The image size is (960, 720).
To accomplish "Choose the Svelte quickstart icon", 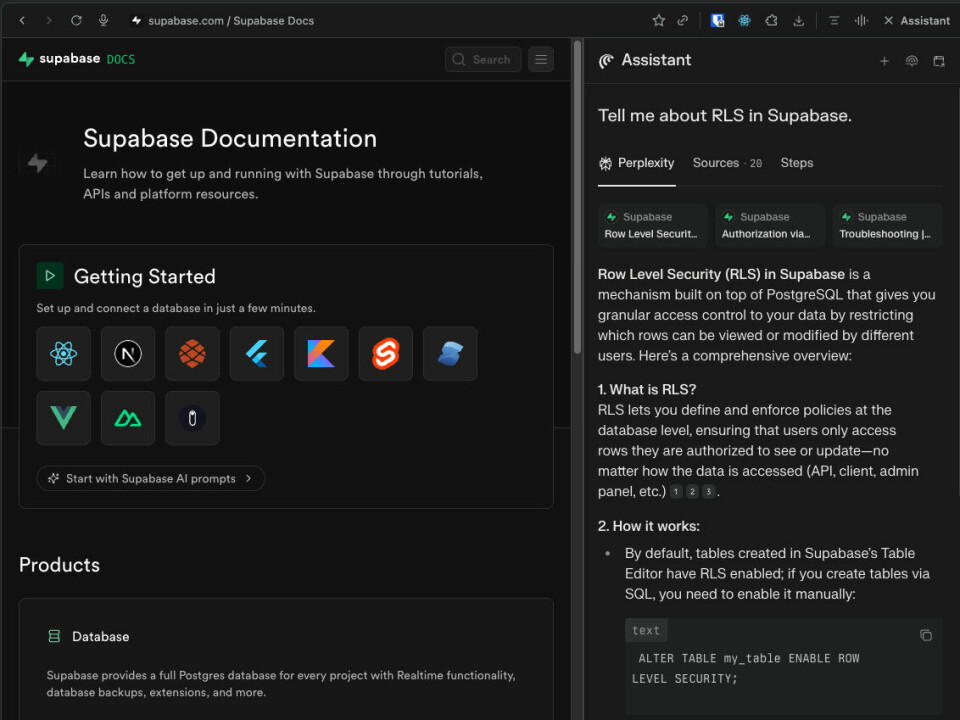I will (x=386, y=353).
